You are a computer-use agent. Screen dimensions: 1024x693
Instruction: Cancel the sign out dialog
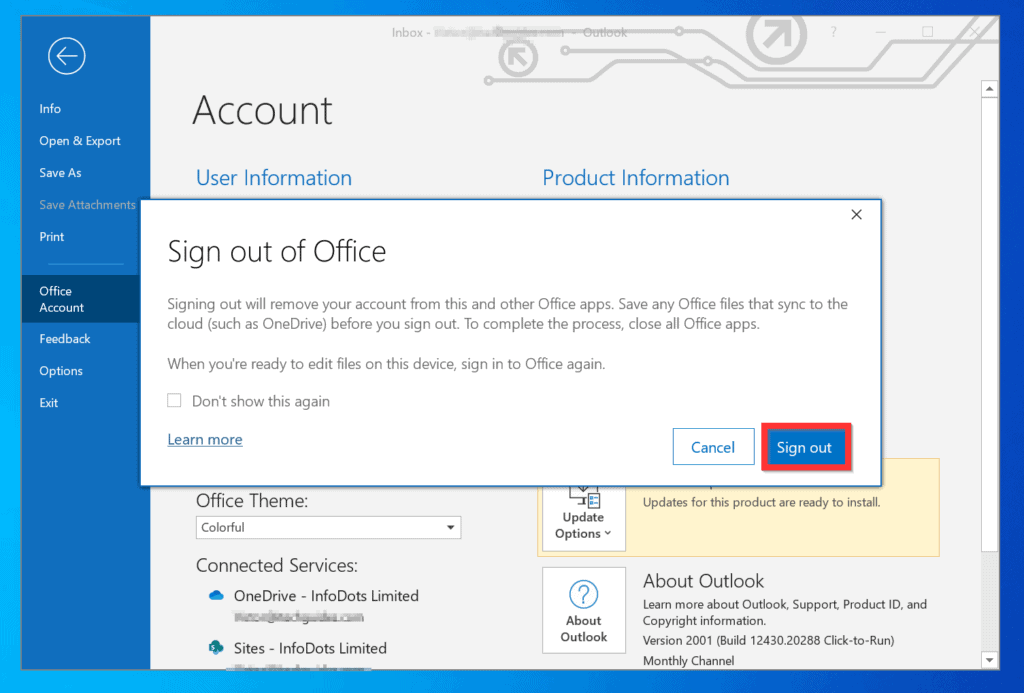click(713, 447)
